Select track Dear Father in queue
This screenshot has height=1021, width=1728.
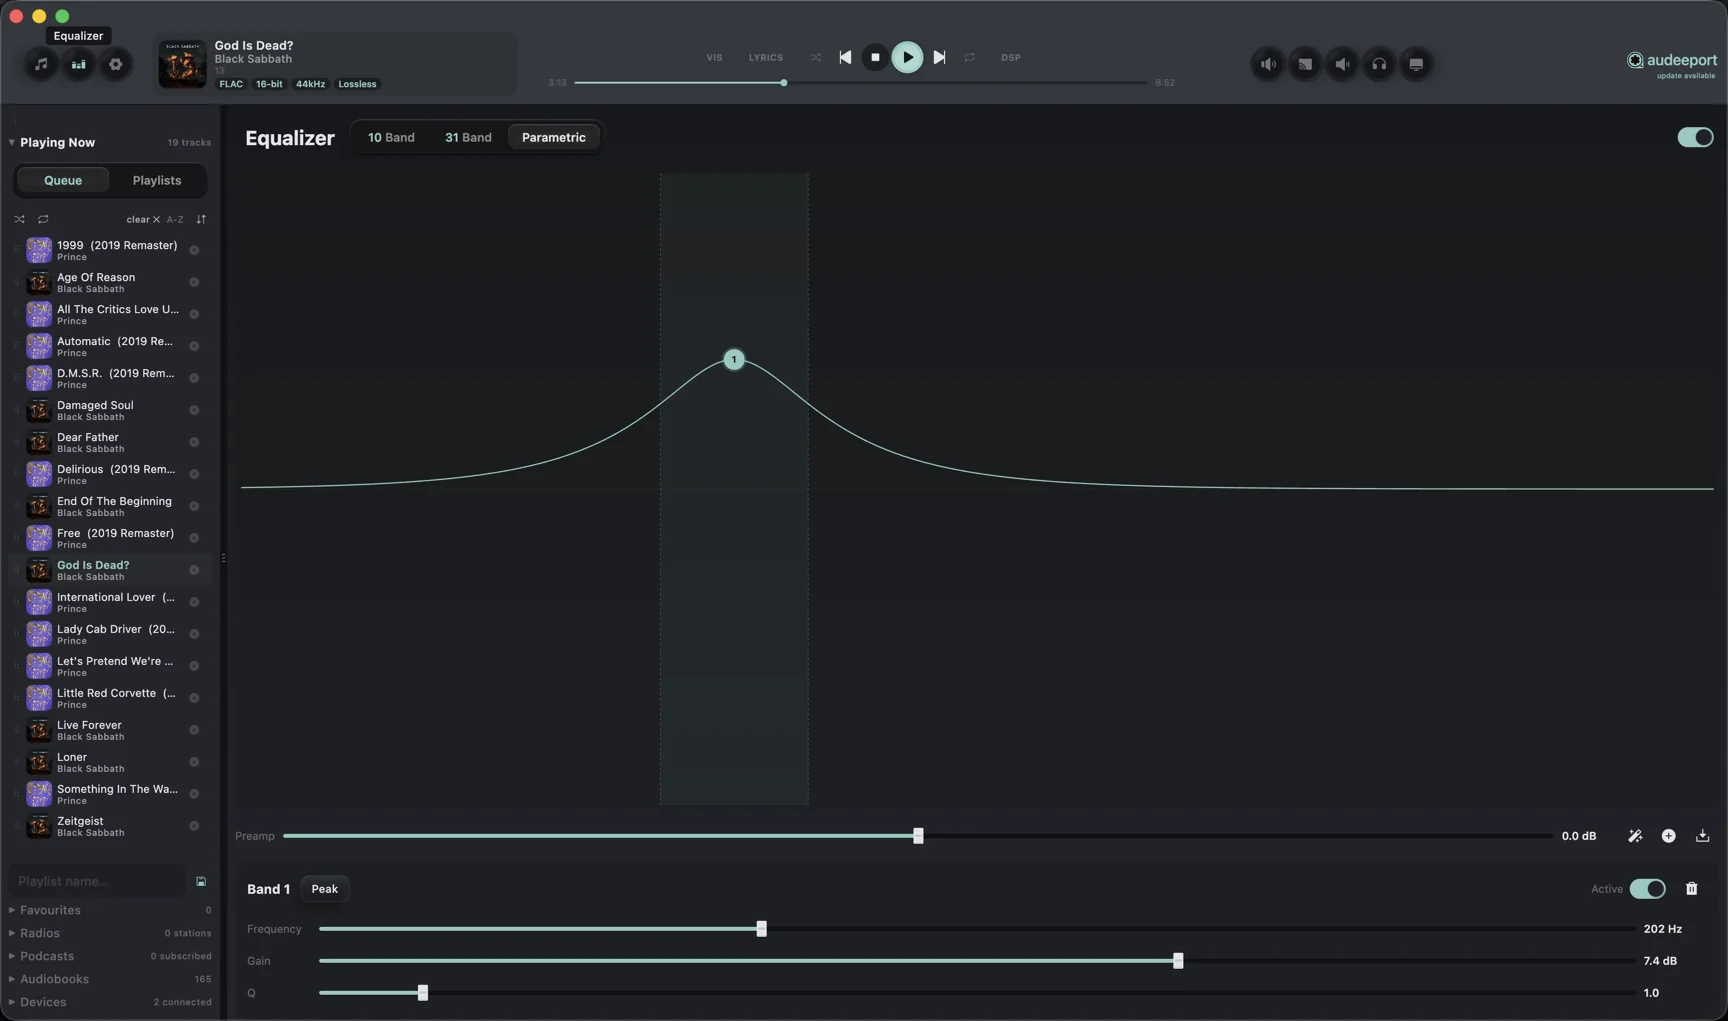click(x=110, y=442)
